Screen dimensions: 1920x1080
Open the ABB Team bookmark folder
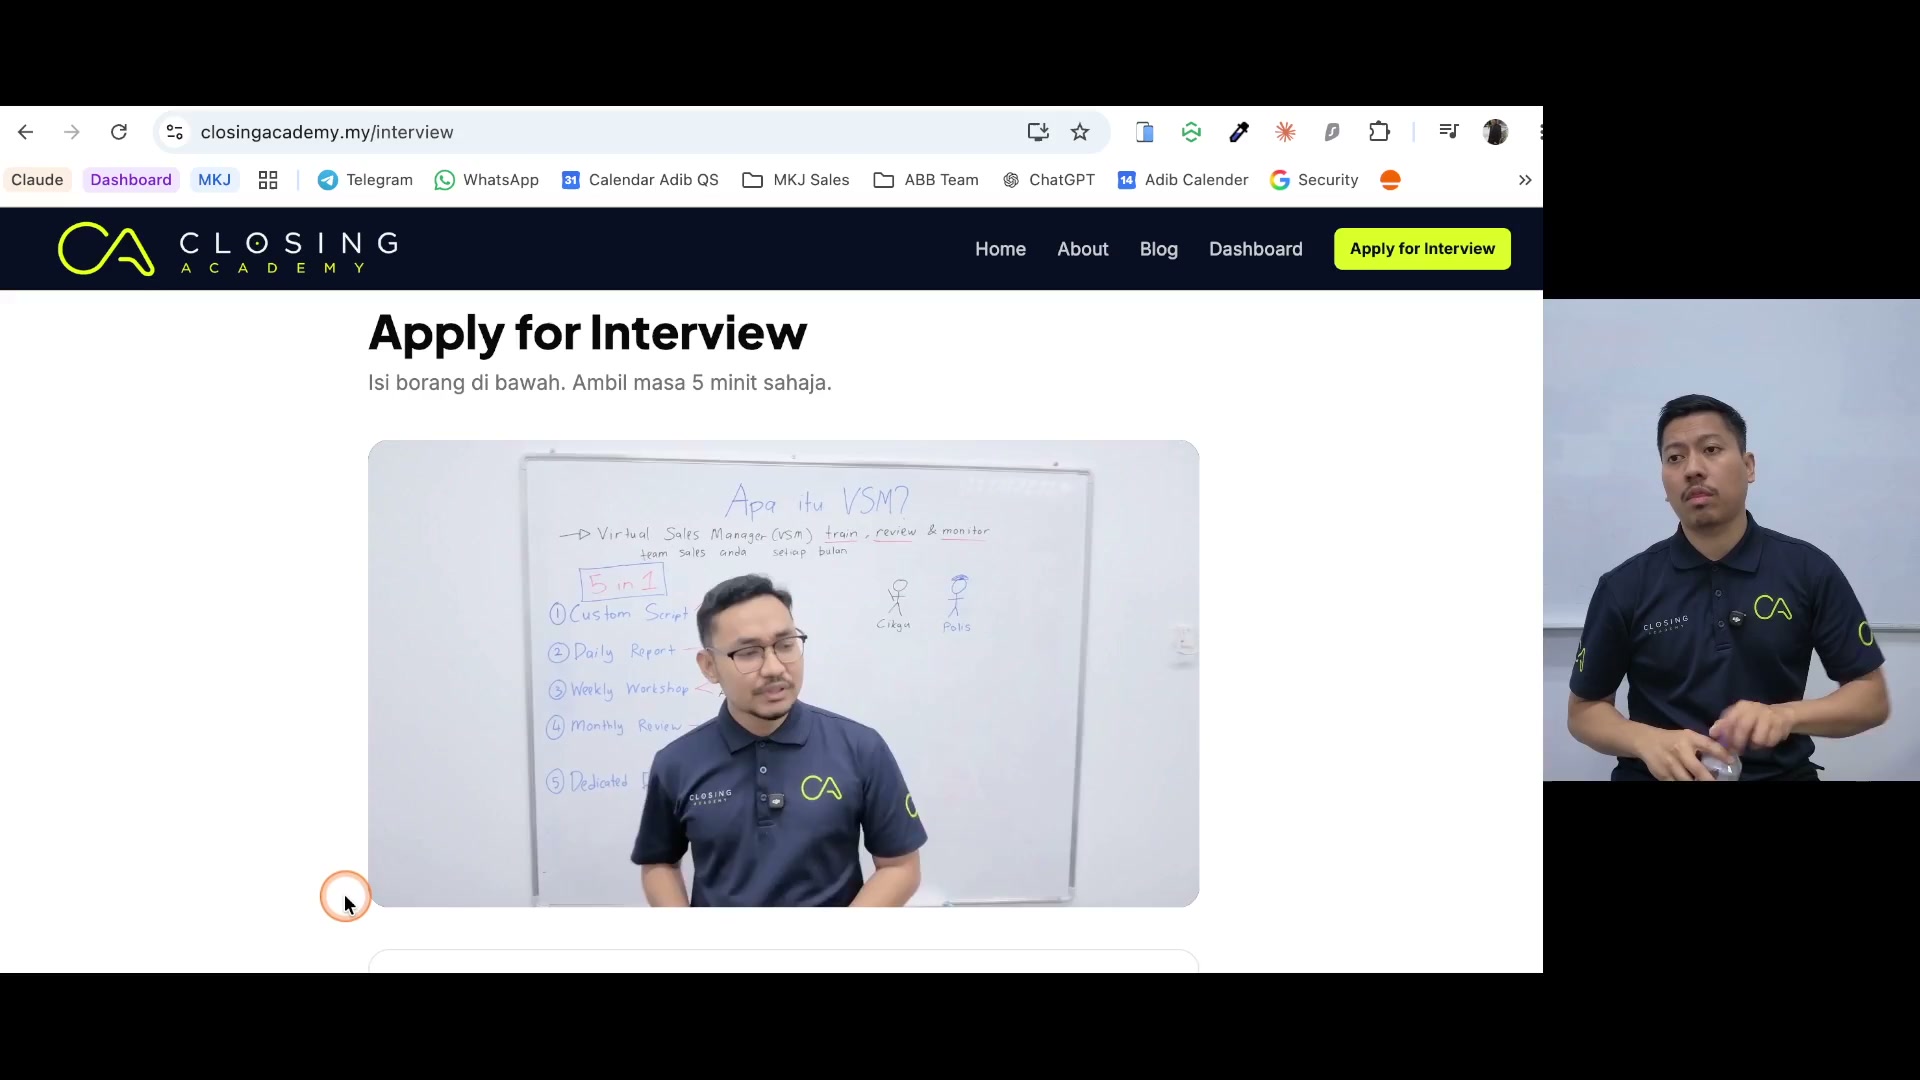pyautogui.click(x=926, y=180)
